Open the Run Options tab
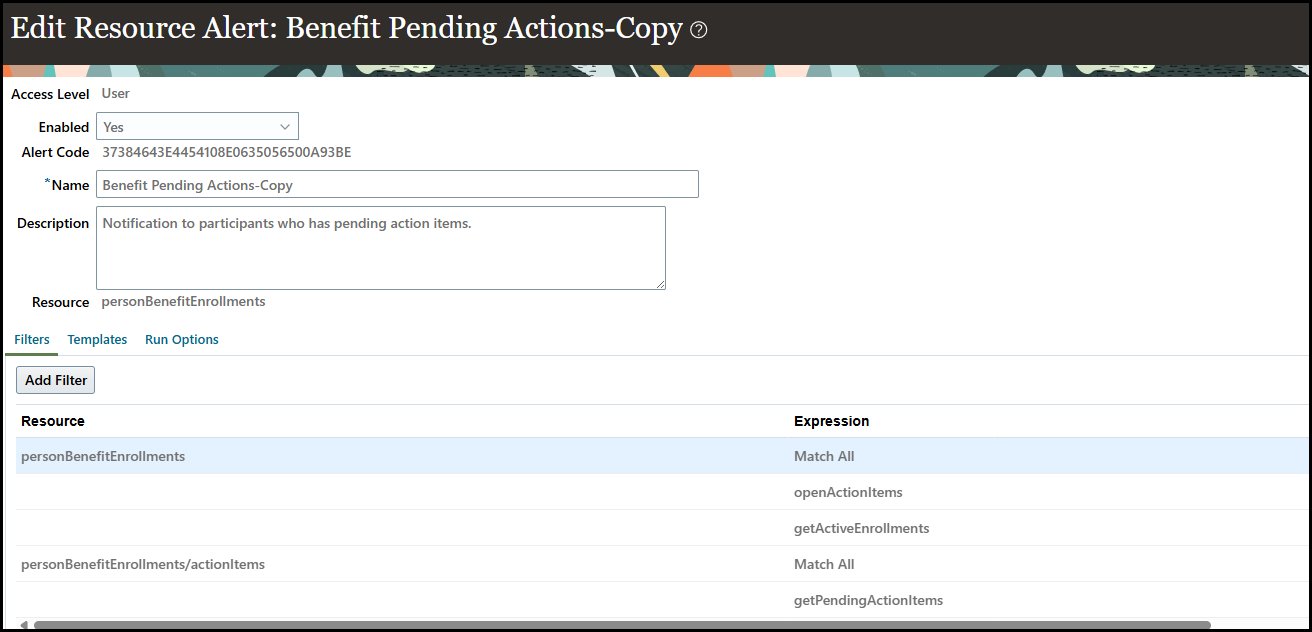 point(181,339)
